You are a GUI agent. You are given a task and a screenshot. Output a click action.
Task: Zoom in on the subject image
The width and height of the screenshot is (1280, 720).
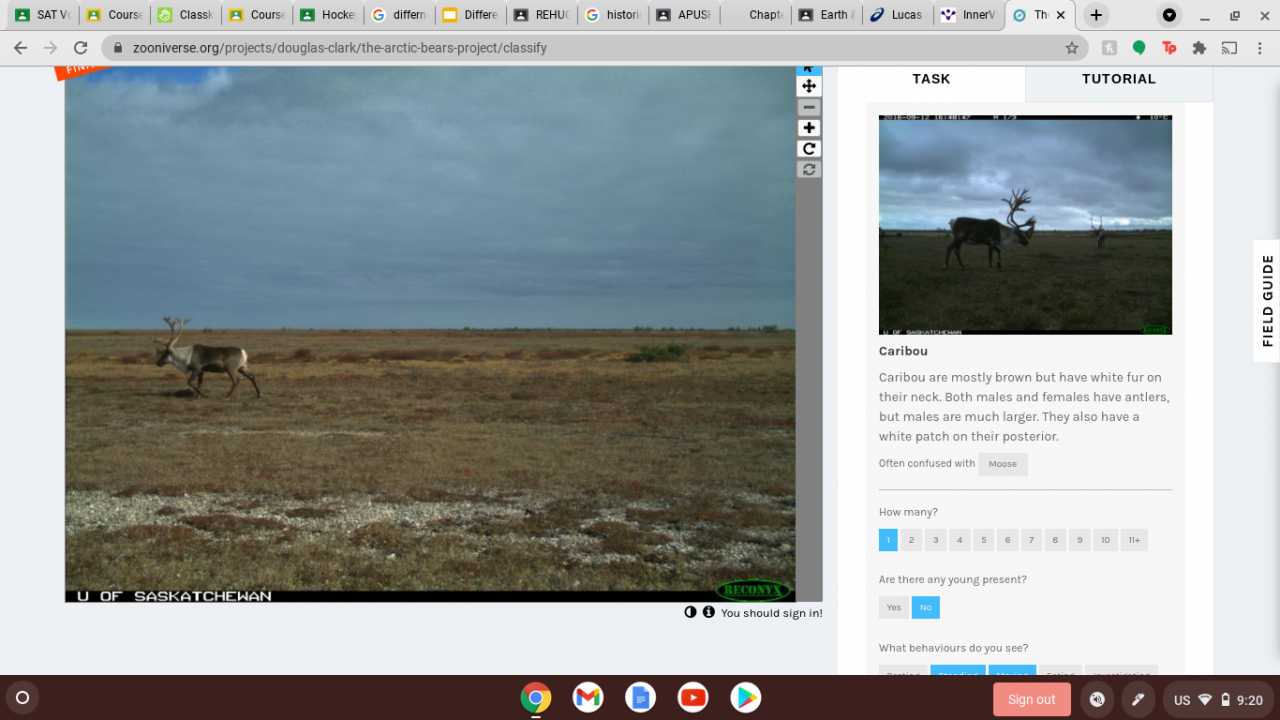click(809, 128)
